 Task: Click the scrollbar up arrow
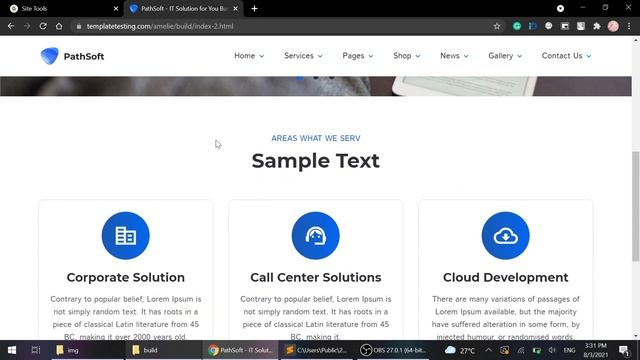click(636, 40)
